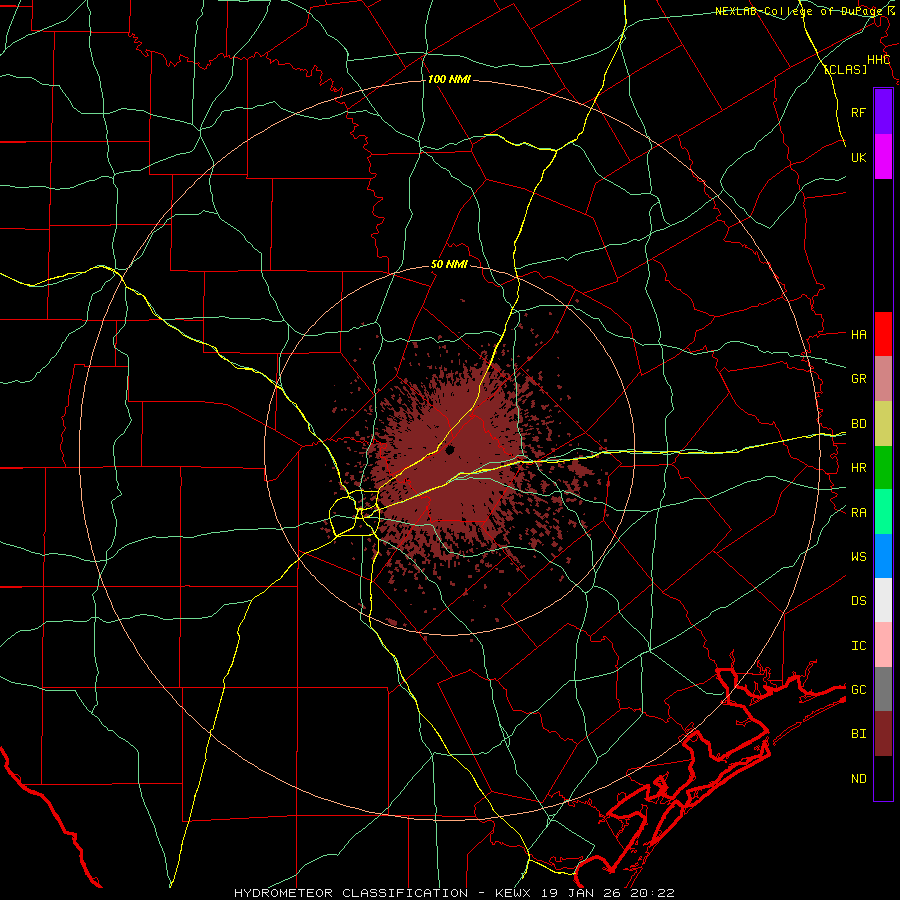Click the GR legend label
Viewport: 900px width, 900px height.
(x=858, y=379)
